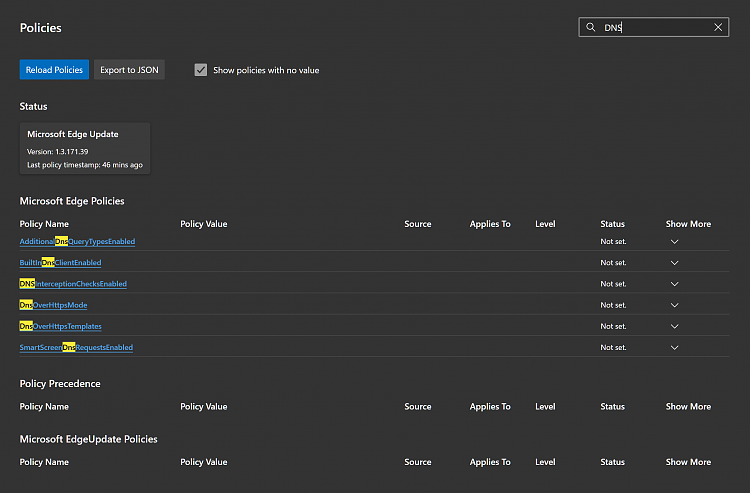
Task: Open DnsOverHttpsTemplates policy link
Action: click(60, 326)
